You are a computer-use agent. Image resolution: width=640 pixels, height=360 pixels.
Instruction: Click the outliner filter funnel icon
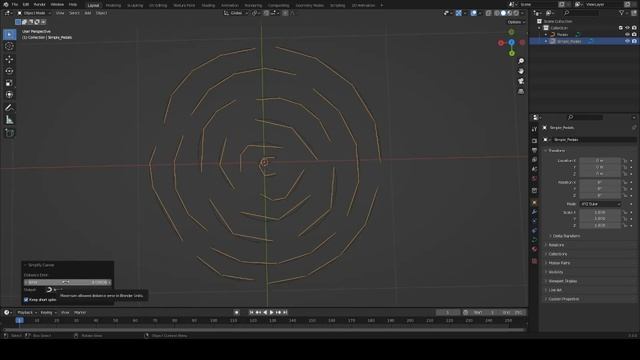(x=622, y=13)
